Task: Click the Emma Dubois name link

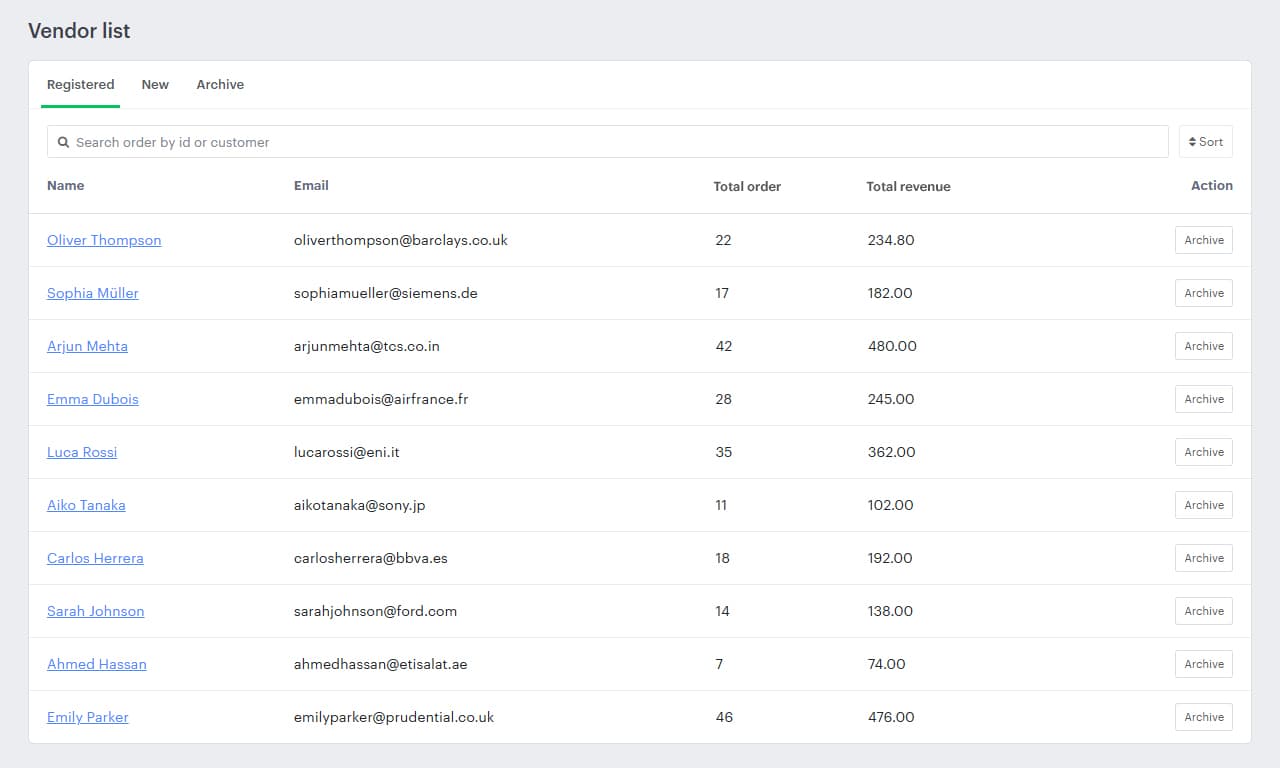Action: click(93, 399)
